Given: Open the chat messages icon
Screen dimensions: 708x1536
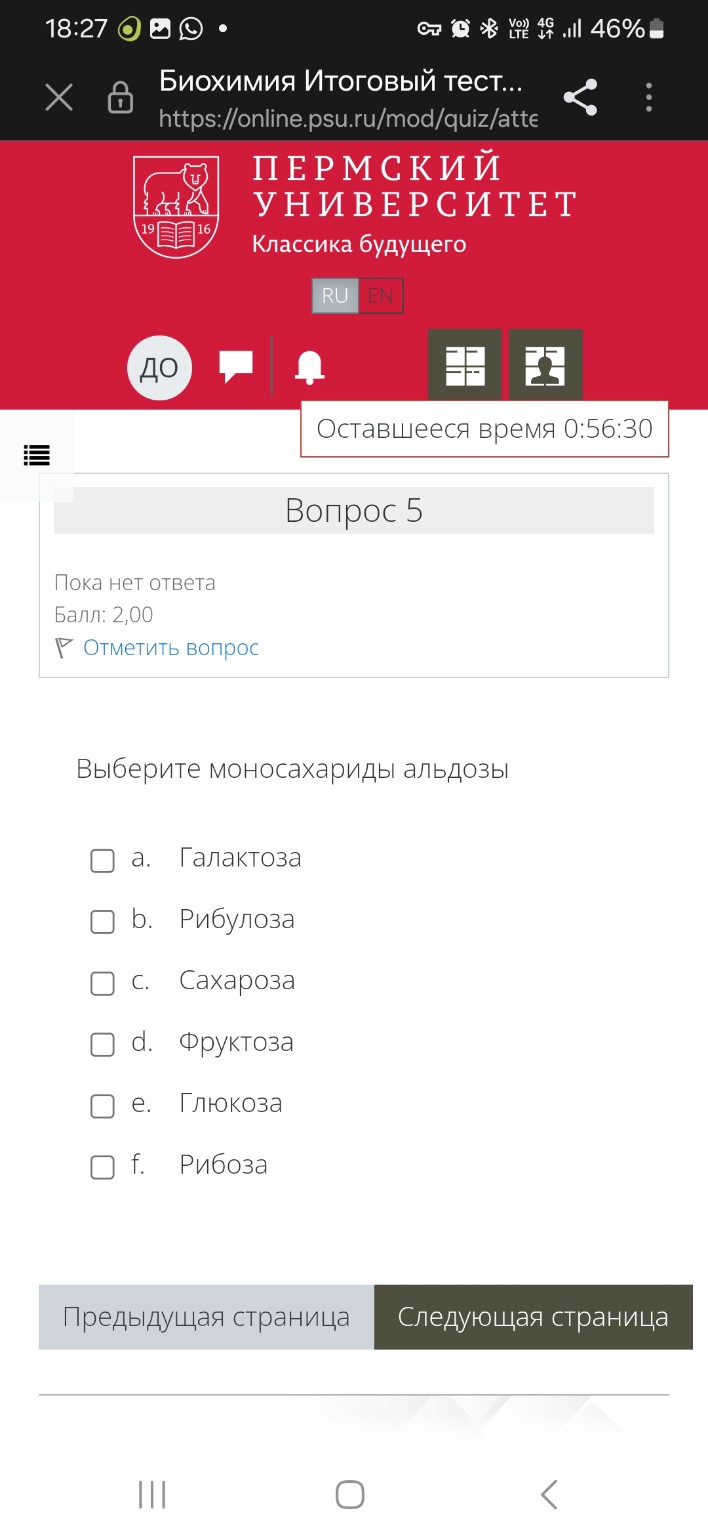Looking at the screenshot, I should coord(237,366).
